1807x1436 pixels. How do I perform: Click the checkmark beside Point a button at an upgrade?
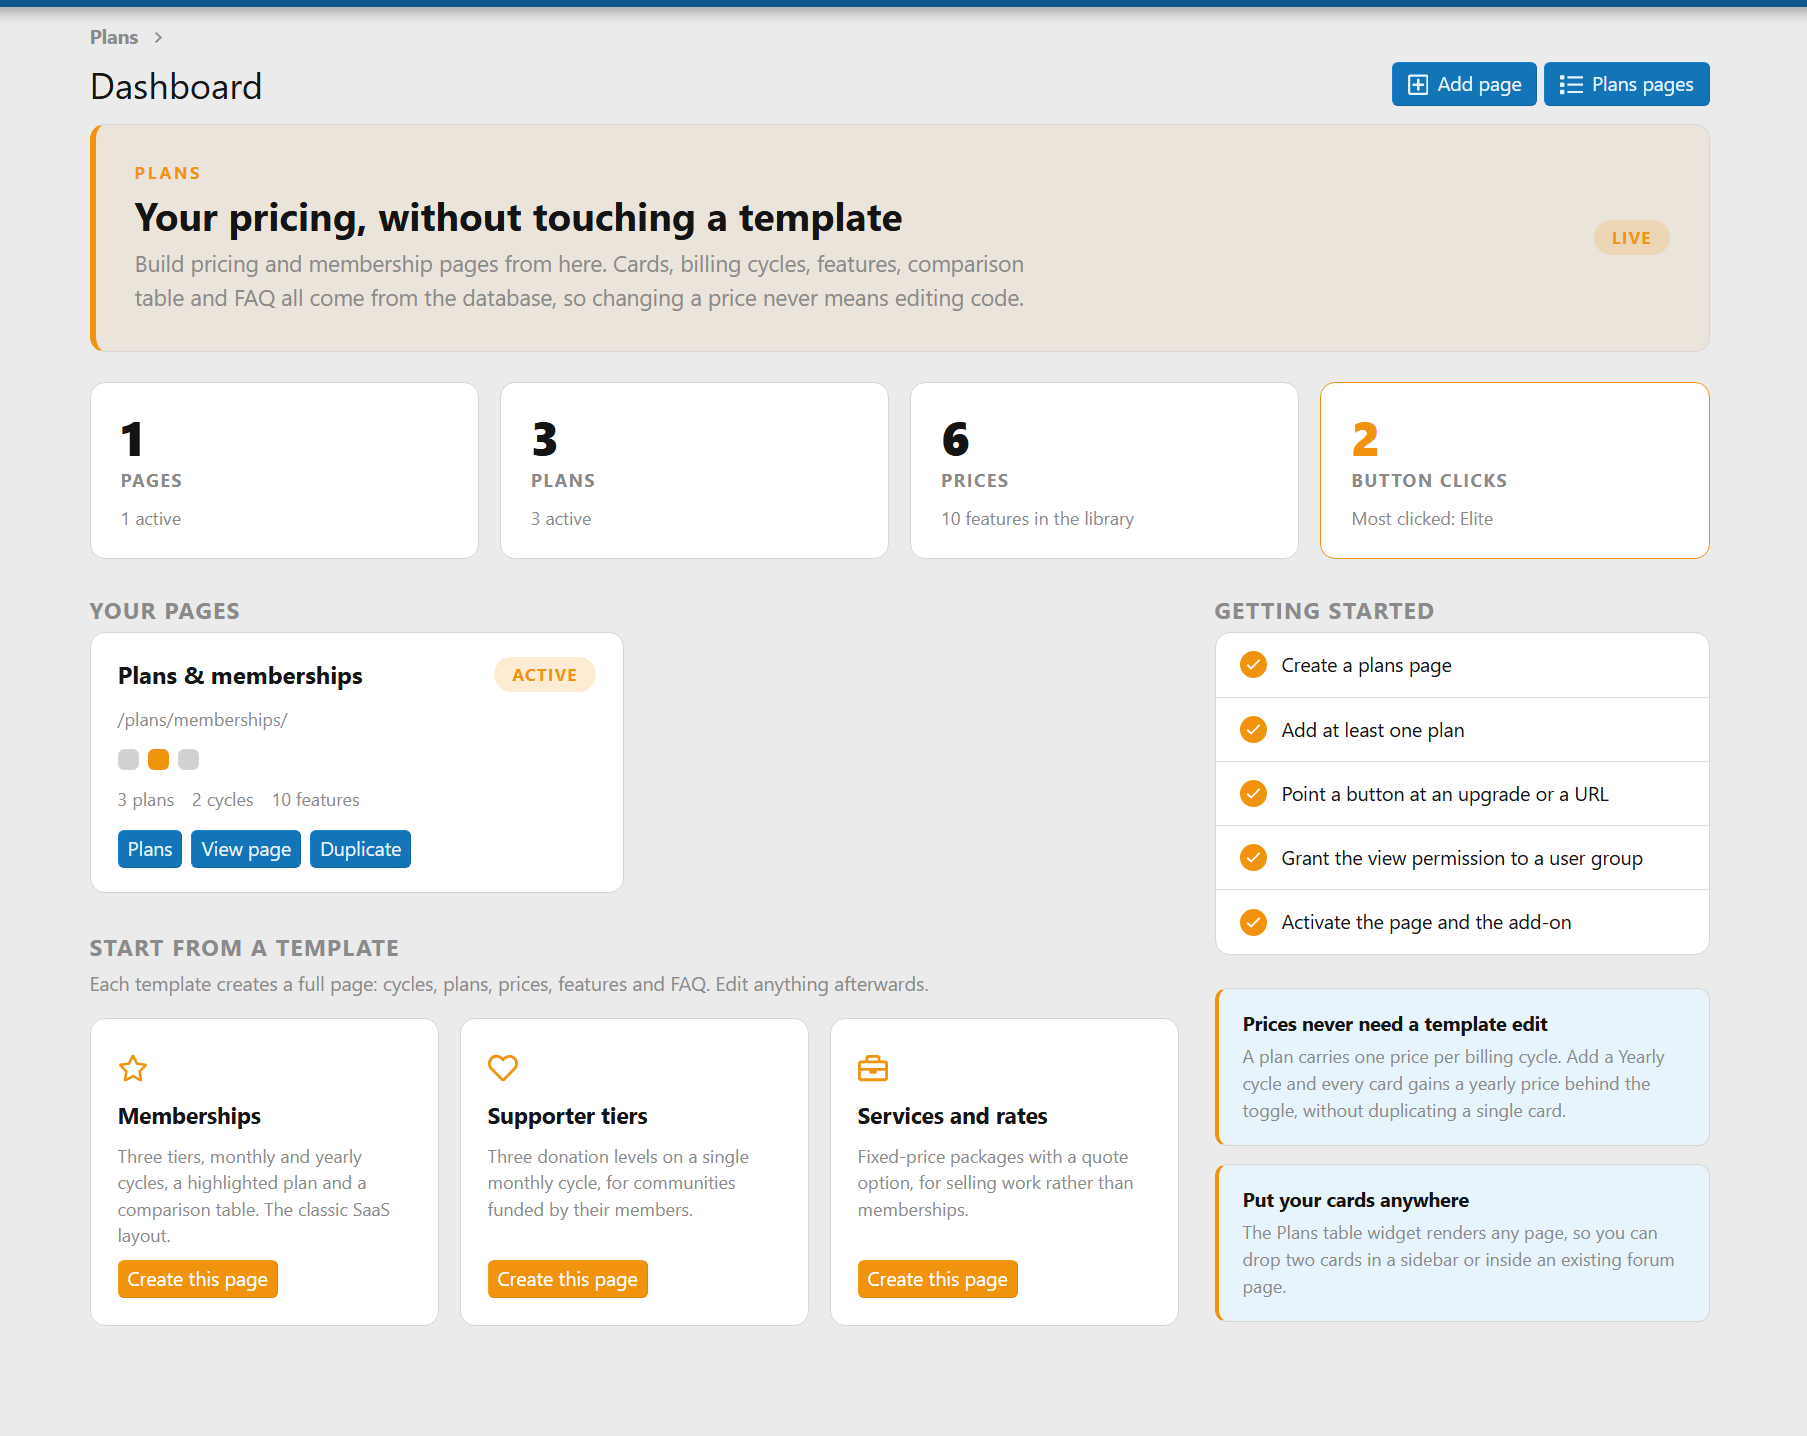[1253, 794]
